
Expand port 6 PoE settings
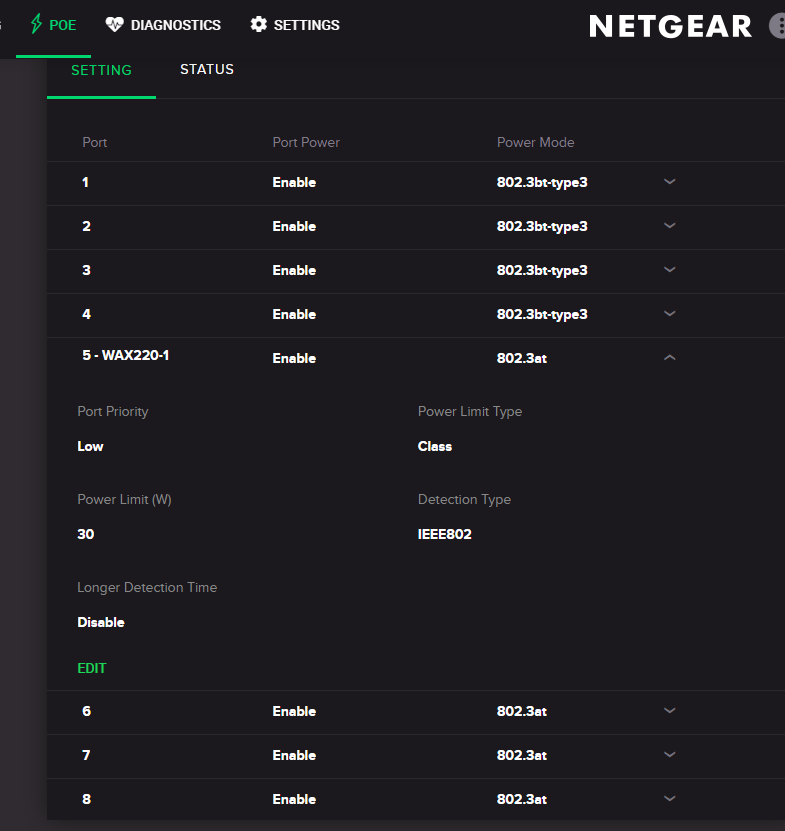[670, 711]
